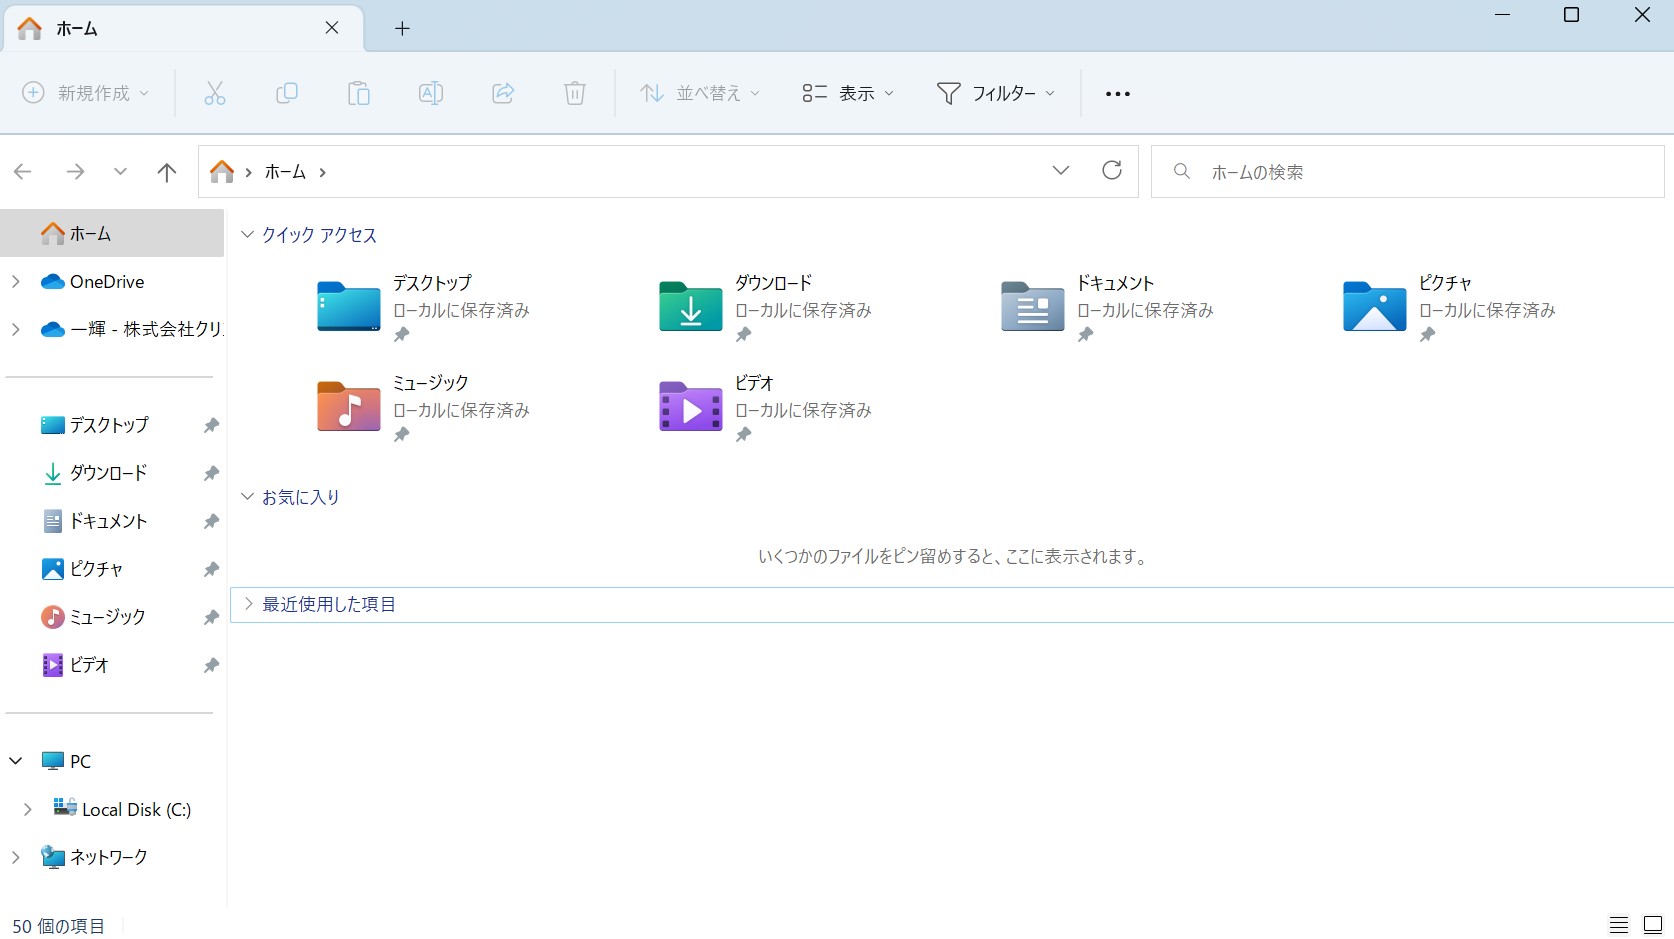1674x939 pixels.
Task: Switch to details view in status bar
Action: [1618, 925]
